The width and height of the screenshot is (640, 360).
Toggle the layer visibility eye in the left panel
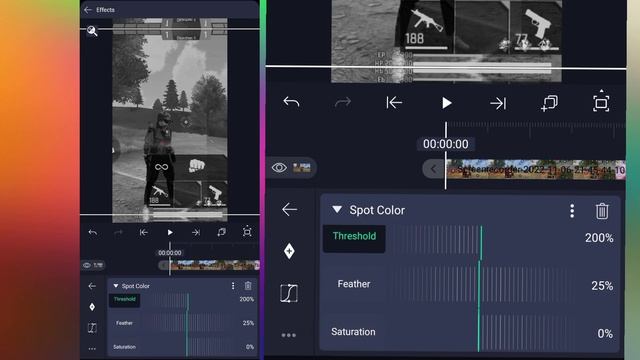[x=87, y=265]
